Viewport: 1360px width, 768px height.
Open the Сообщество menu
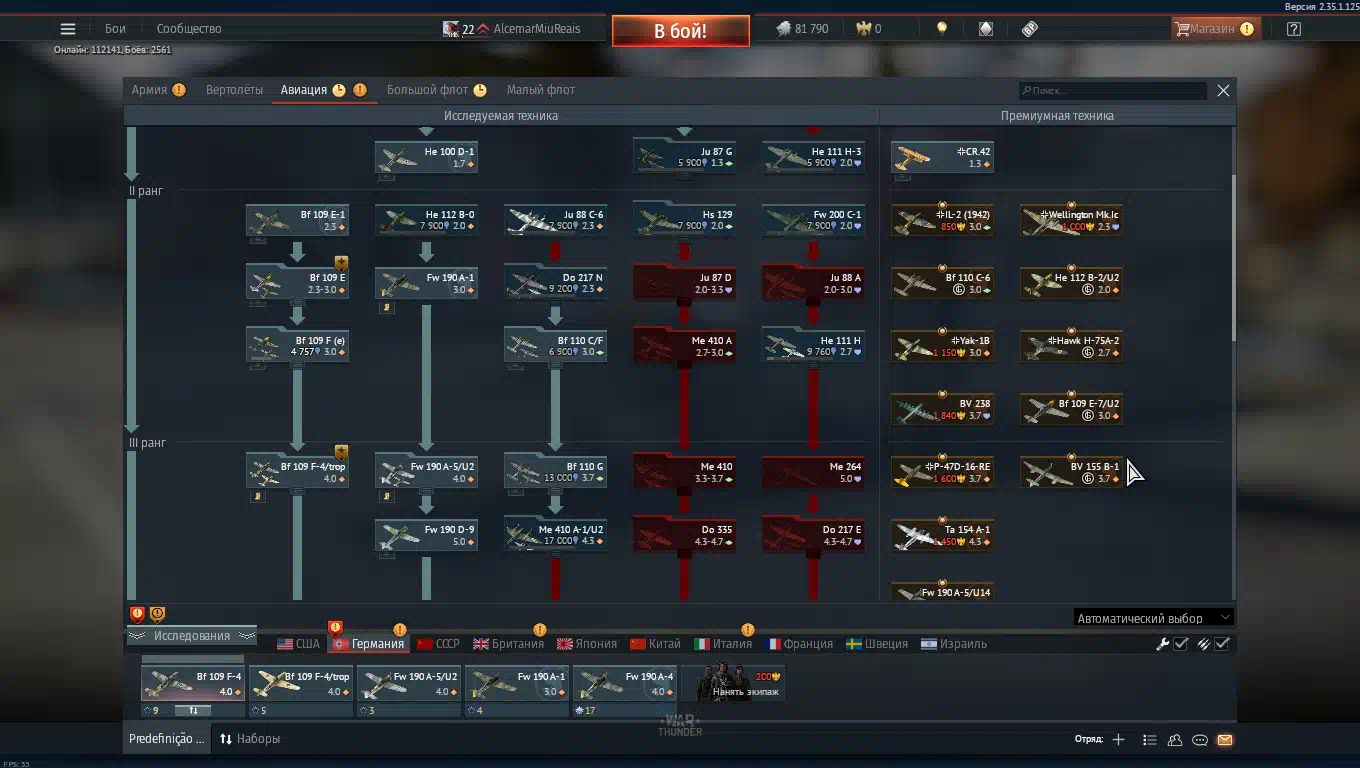(x=188, y=29)
